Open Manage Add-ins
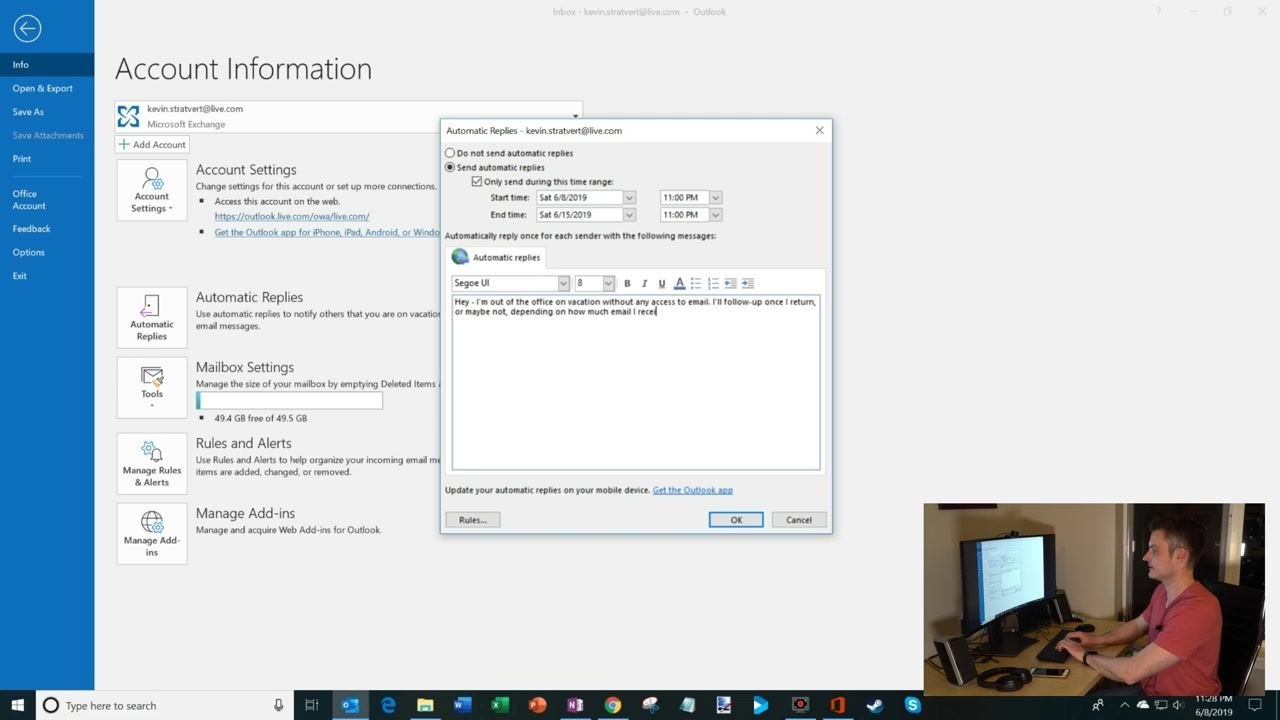Viewport: 1280px width, 720px height. (152, 533)
